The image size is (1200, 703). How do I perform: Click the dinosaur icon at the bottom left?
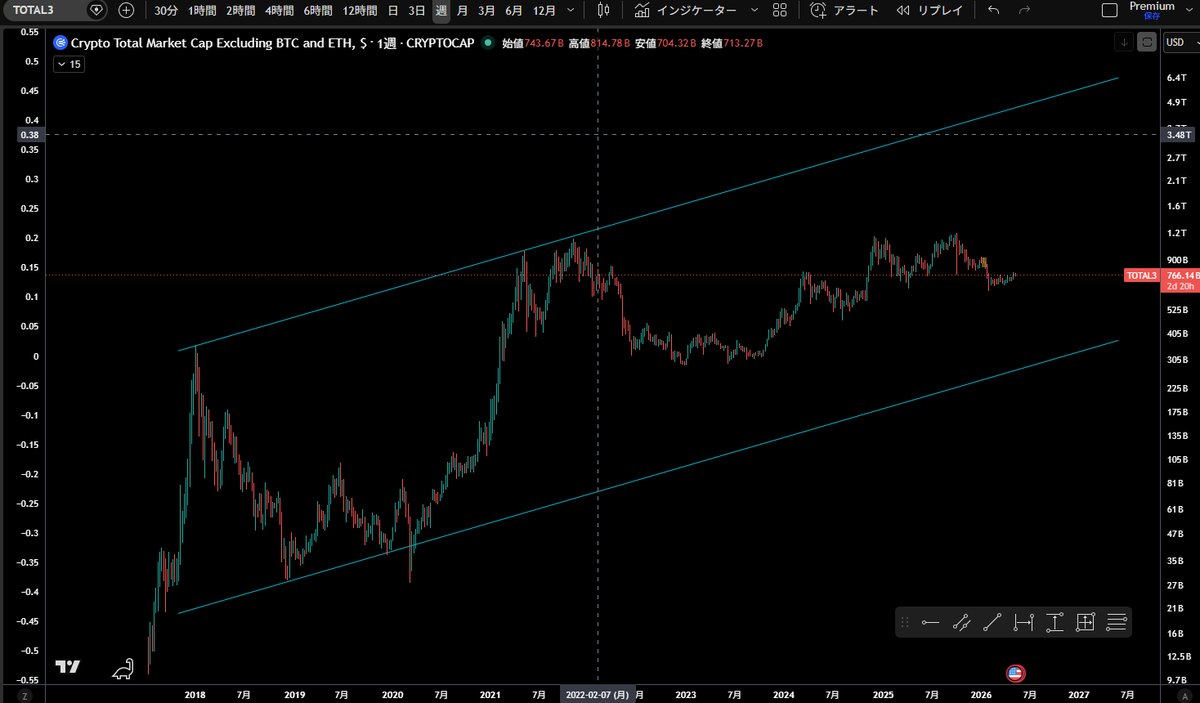pyautogui.click(x=123, y=668)
